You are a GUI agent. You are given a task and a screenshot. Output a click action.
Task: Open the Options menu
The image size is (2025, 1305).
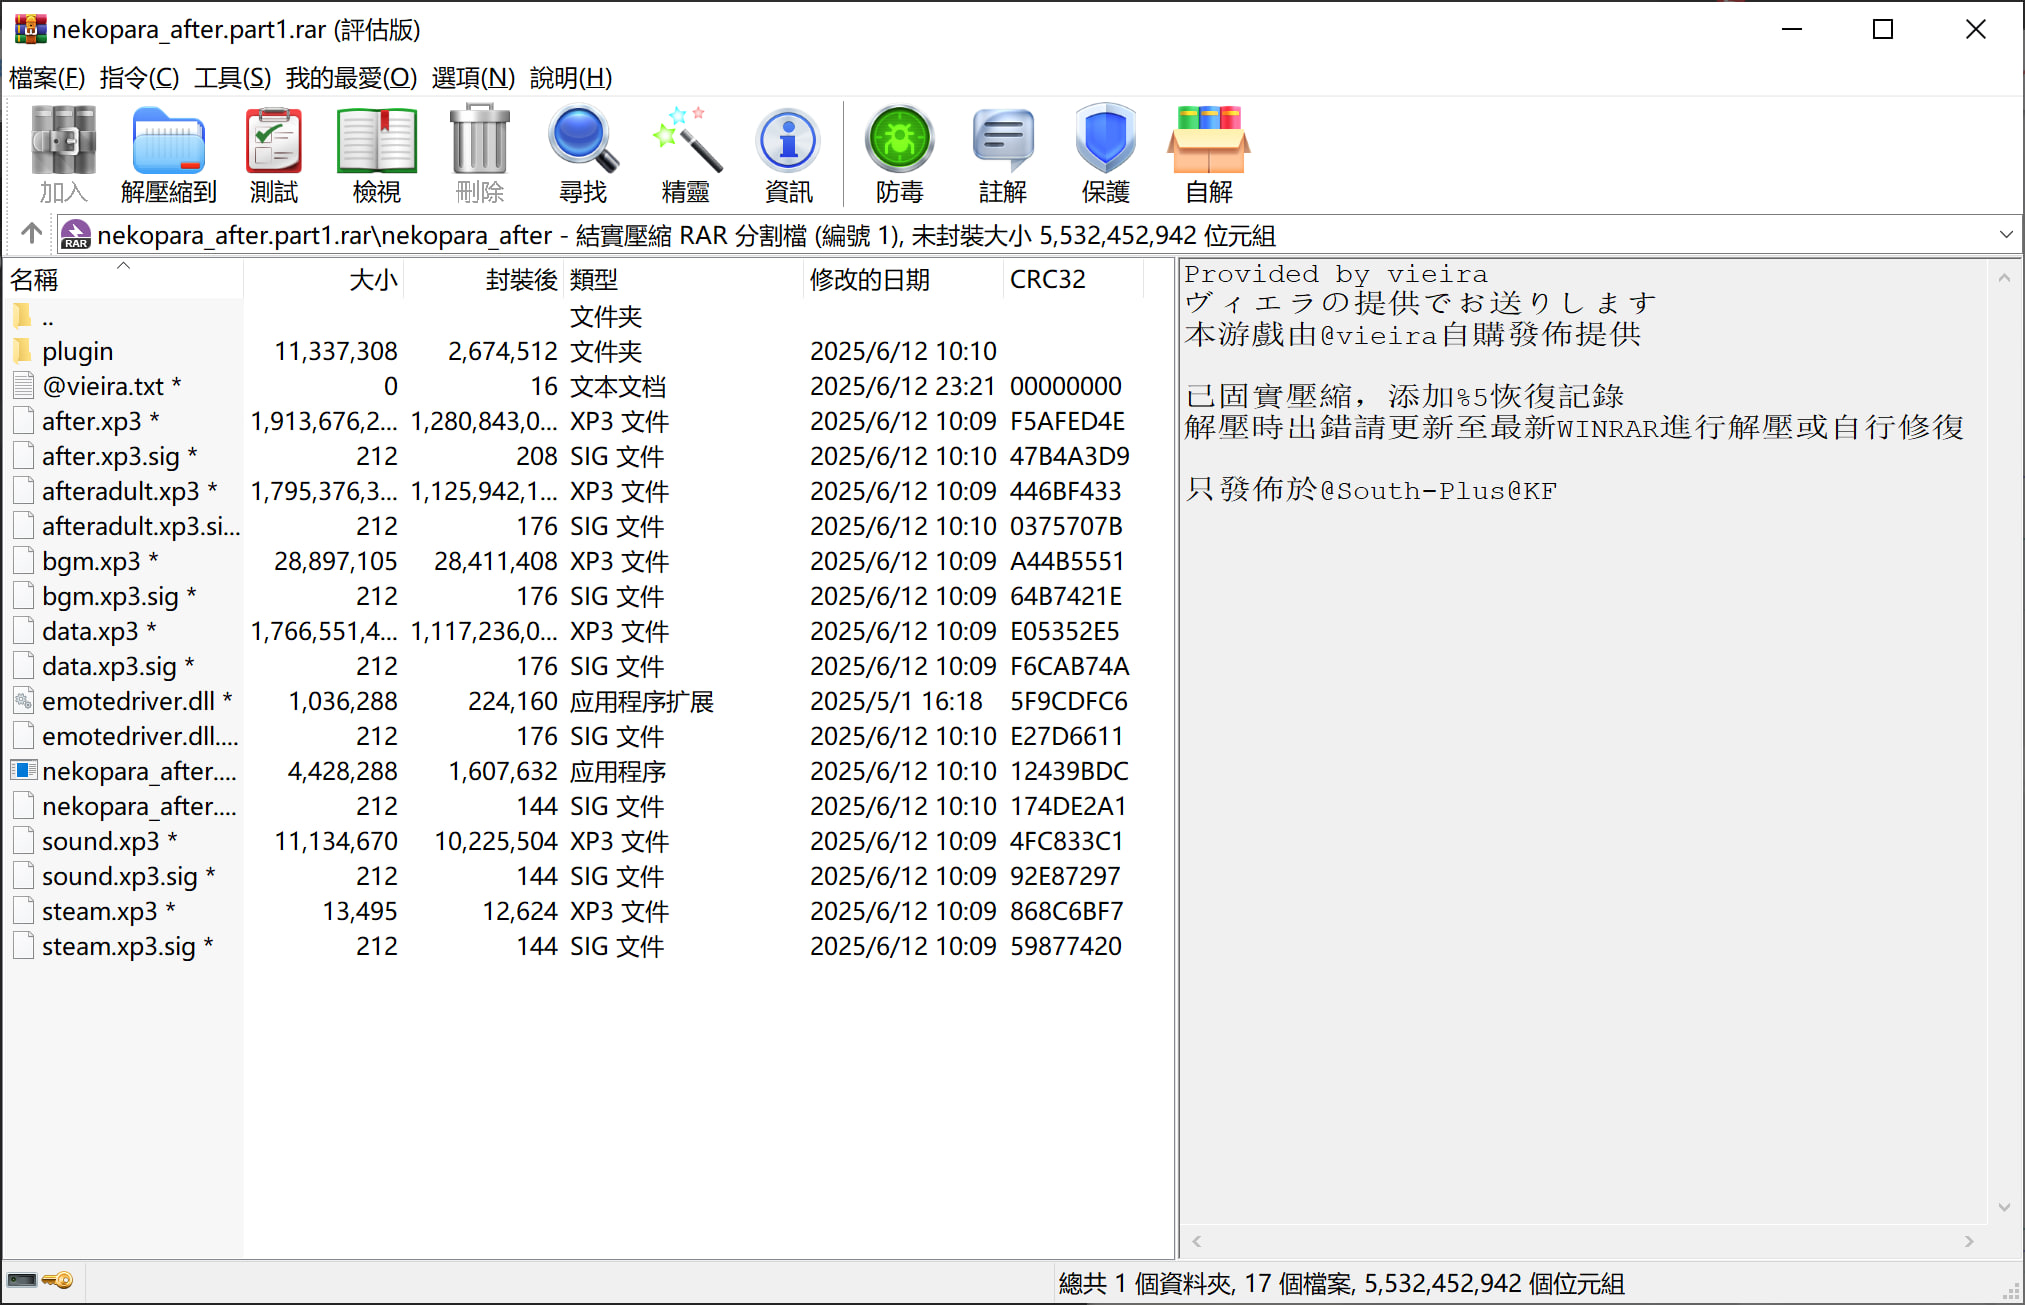click(472, 78)
